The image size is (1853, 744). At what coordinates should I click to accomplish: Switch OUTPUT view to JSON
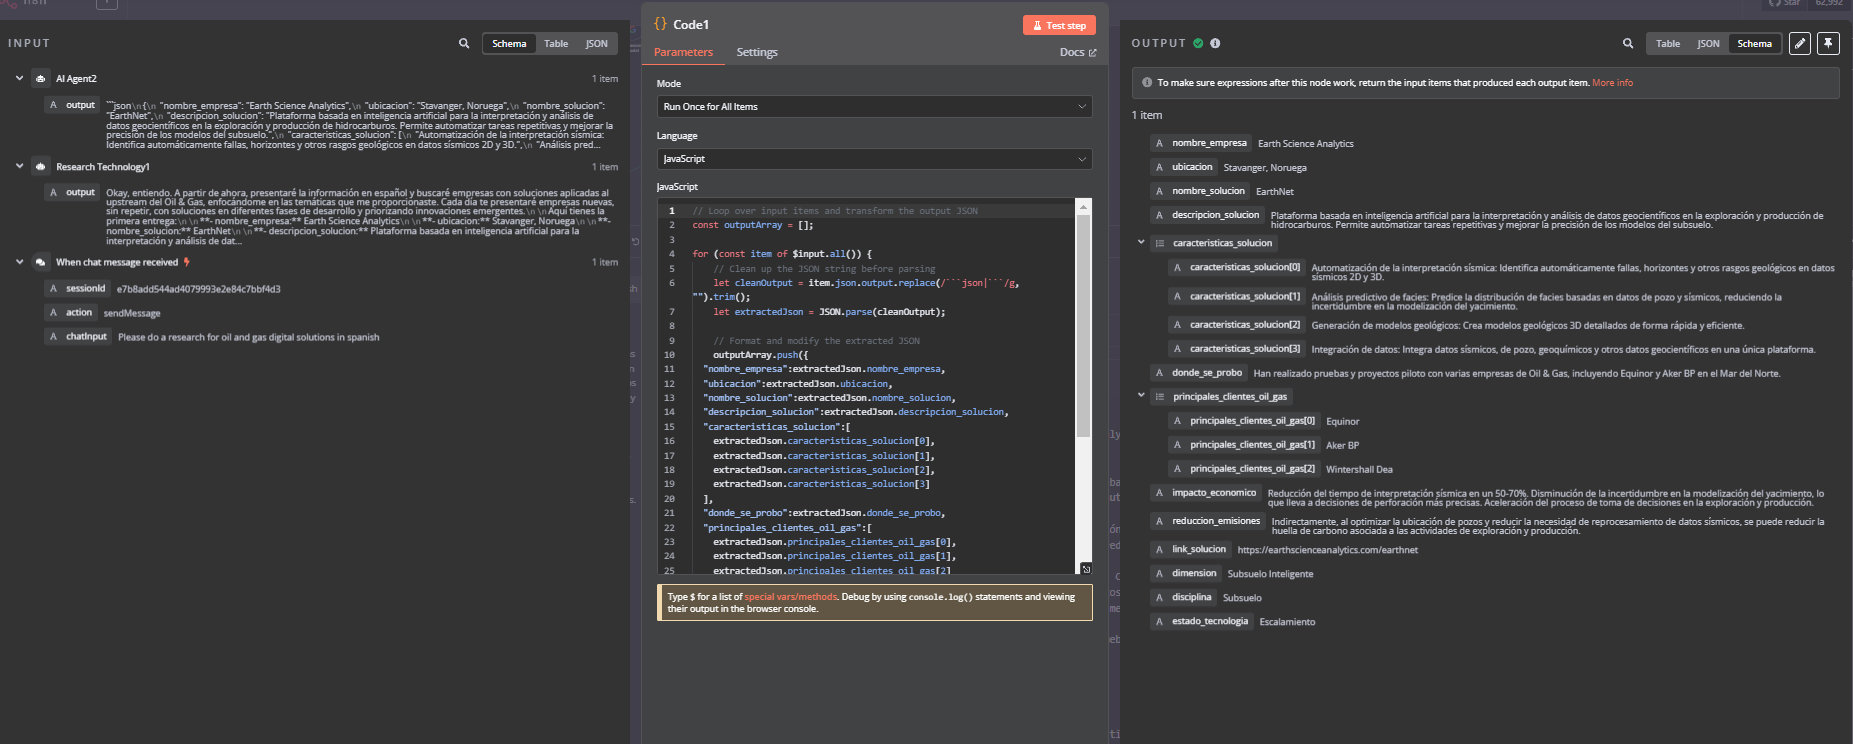[1709, 44]
